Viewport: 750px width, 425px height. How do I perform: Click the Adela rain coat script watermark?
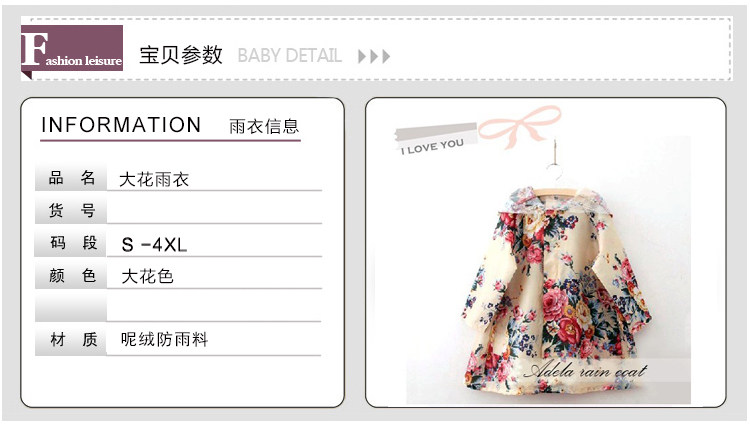585,371
